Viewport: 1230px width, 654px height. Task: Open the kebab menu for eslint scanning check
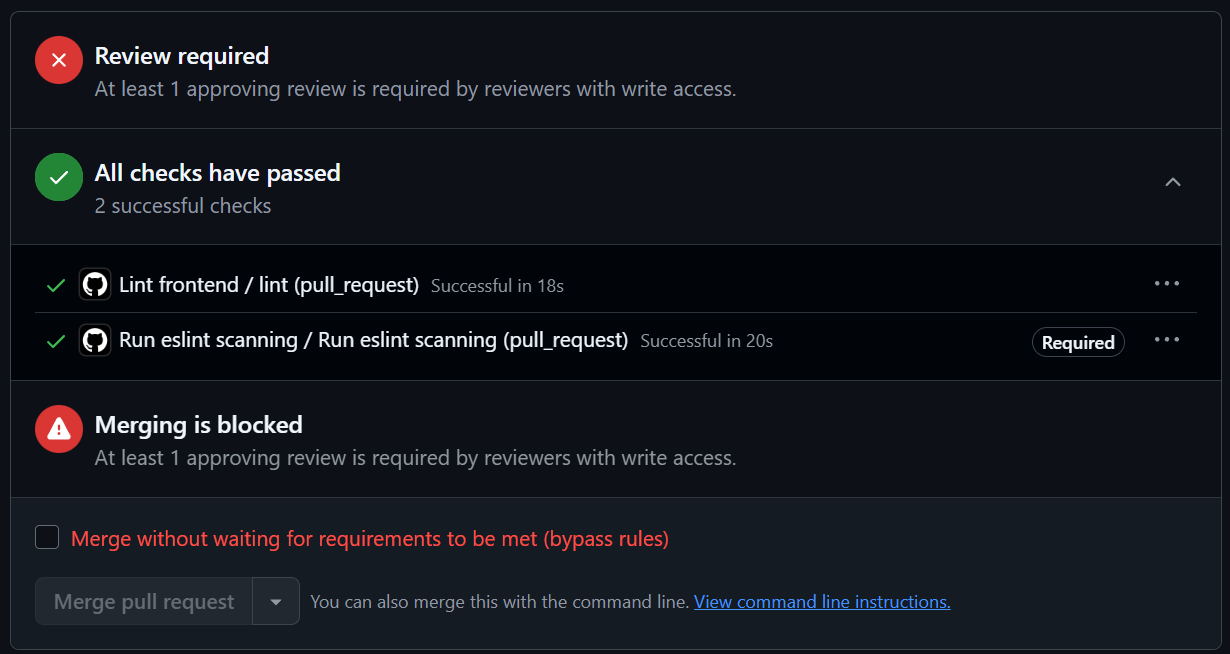(x=1166, y=341)
